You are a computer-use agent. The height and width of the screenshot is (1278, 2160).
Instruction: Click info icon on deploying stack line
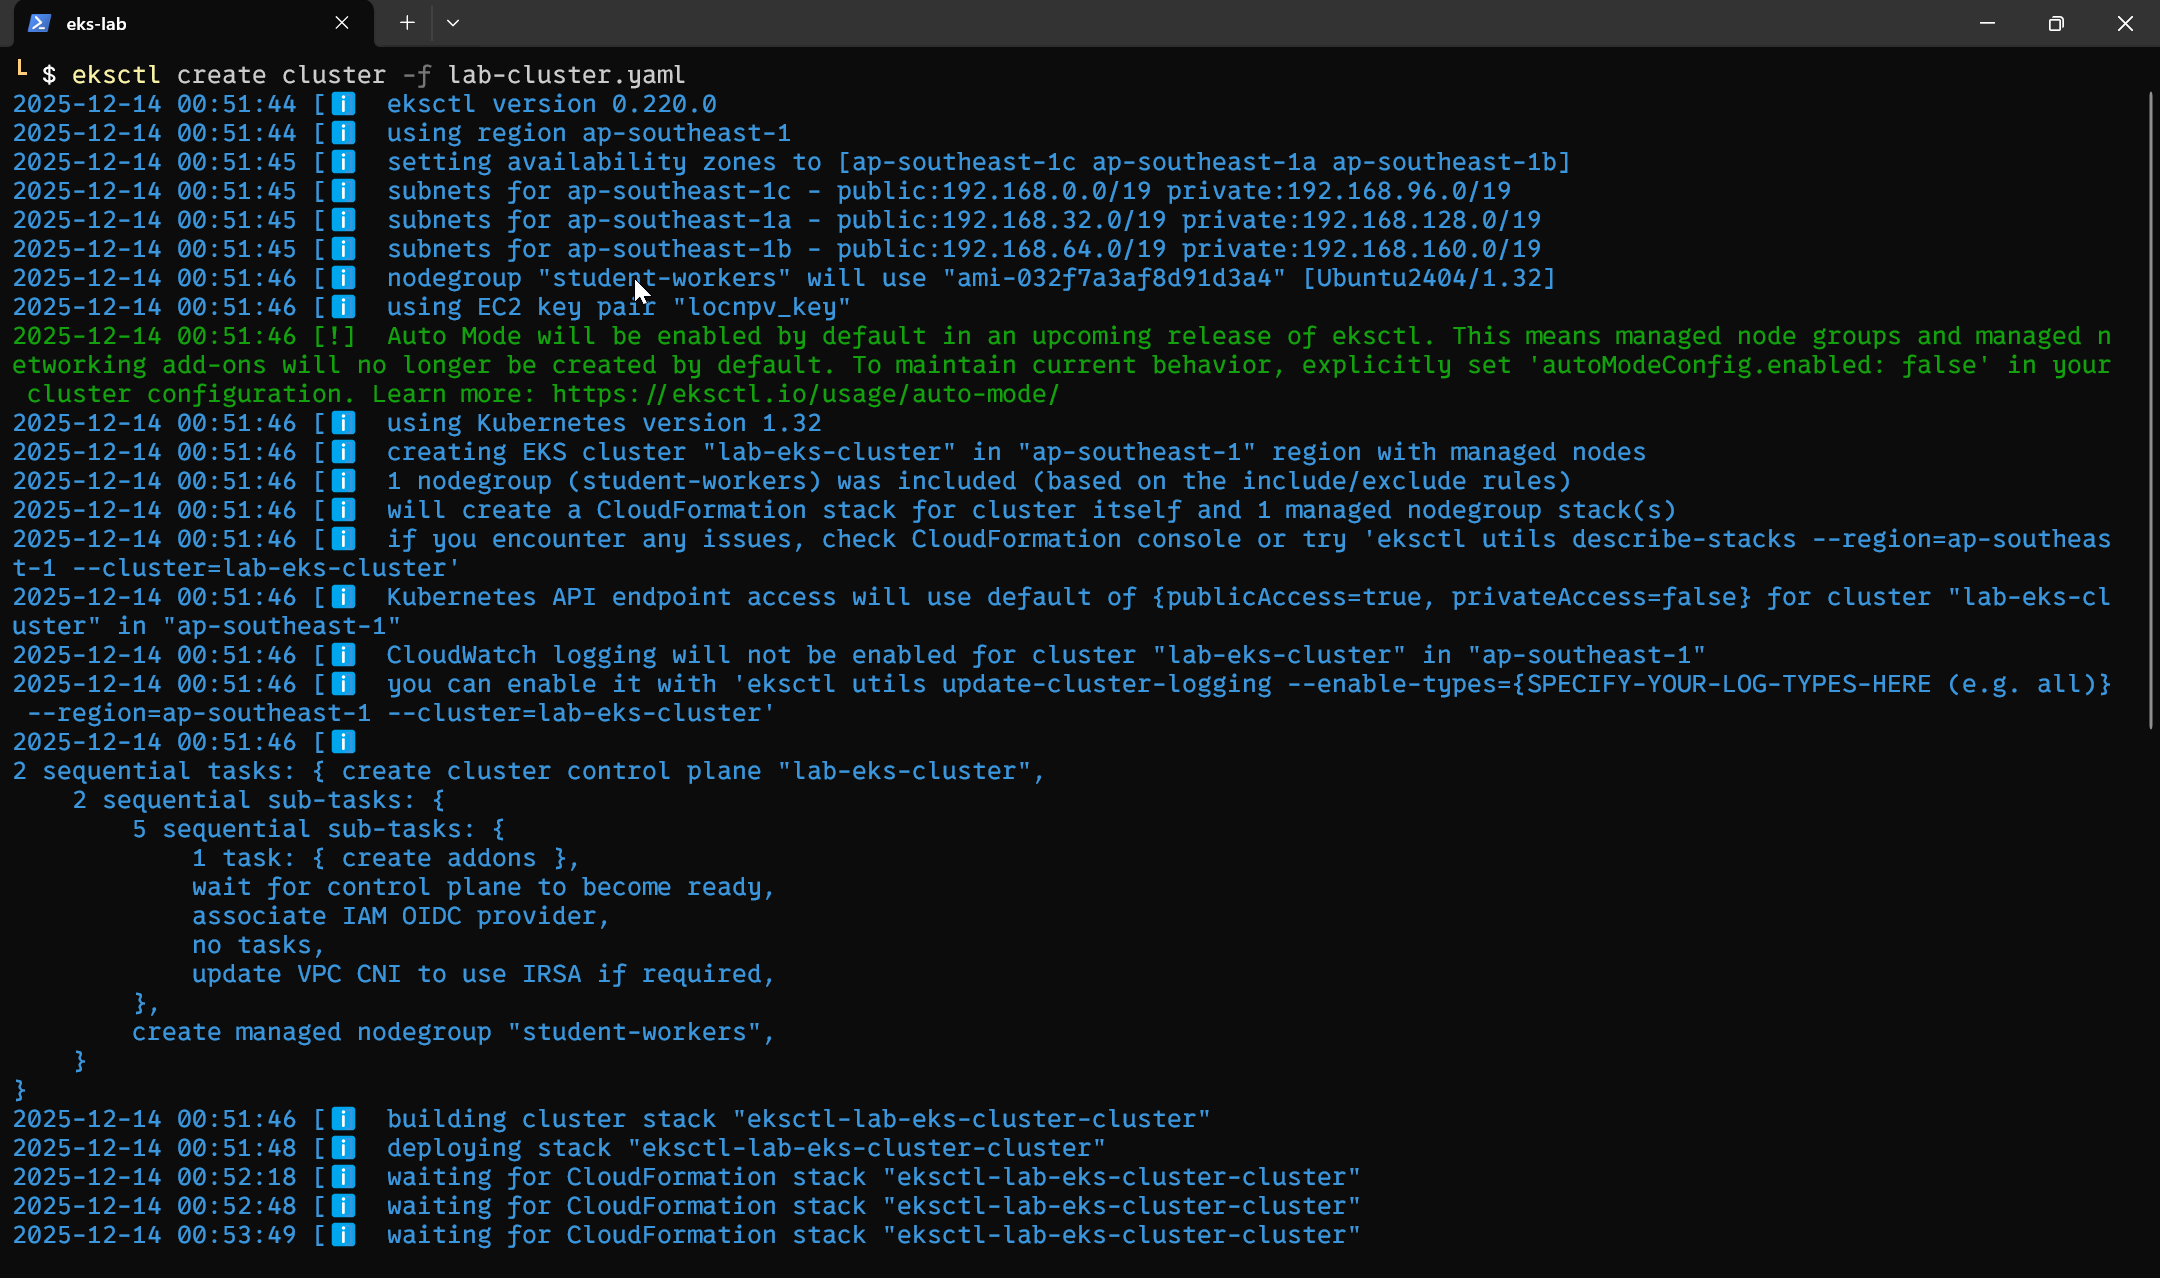(x=343, y=1148)
